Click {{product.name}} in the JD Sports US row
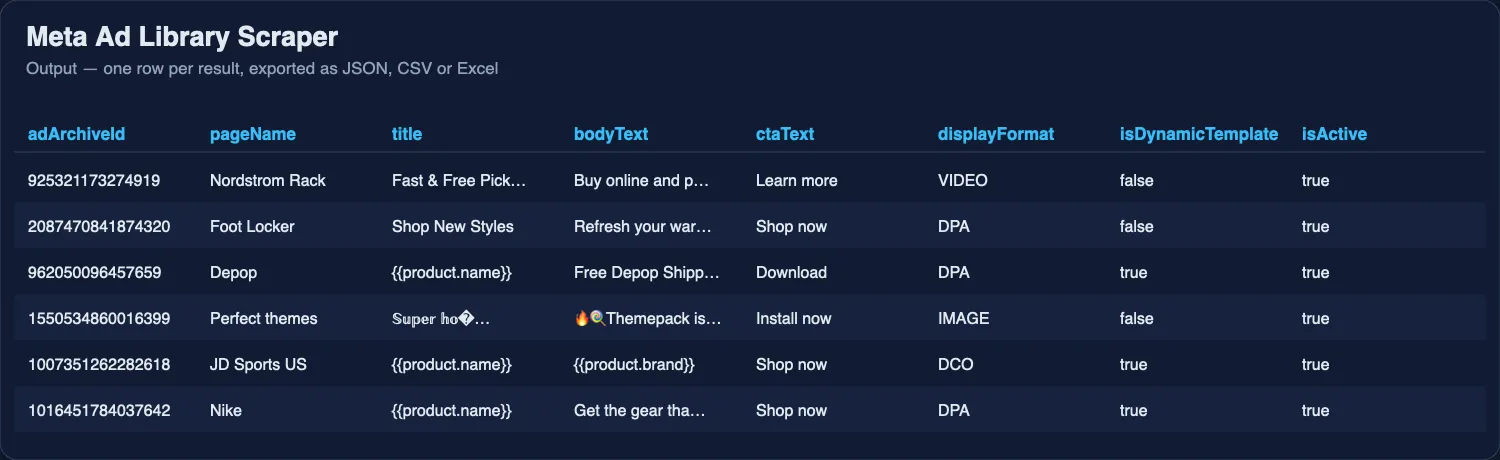Viewport: 1500px width, 460px height. click(x=452, y=365)
